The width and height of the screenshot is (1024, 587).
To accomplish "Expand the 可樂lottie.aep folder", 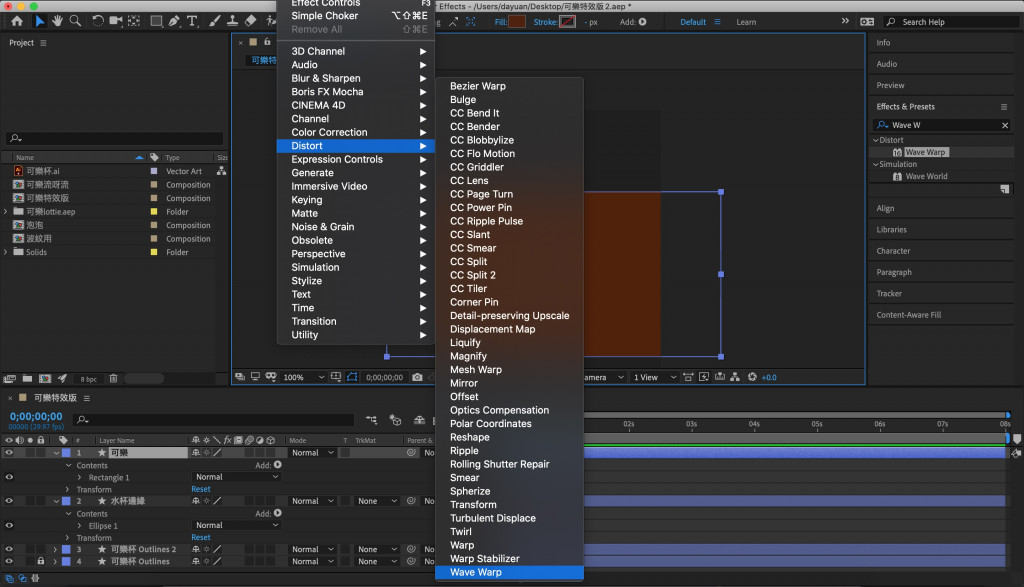I will (x=6, y=212).
